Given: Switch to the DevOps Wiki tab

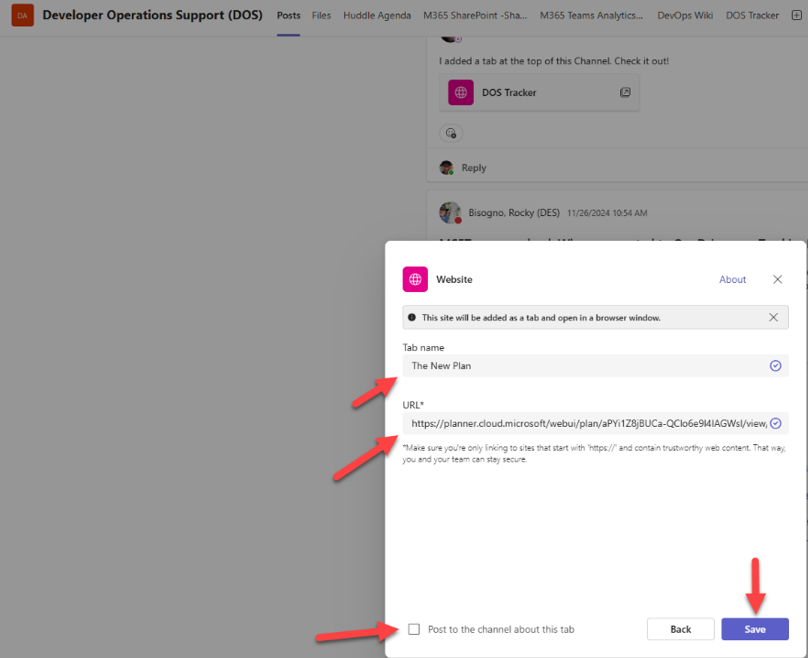Looking at the screenshot, I should click(685, 15).
